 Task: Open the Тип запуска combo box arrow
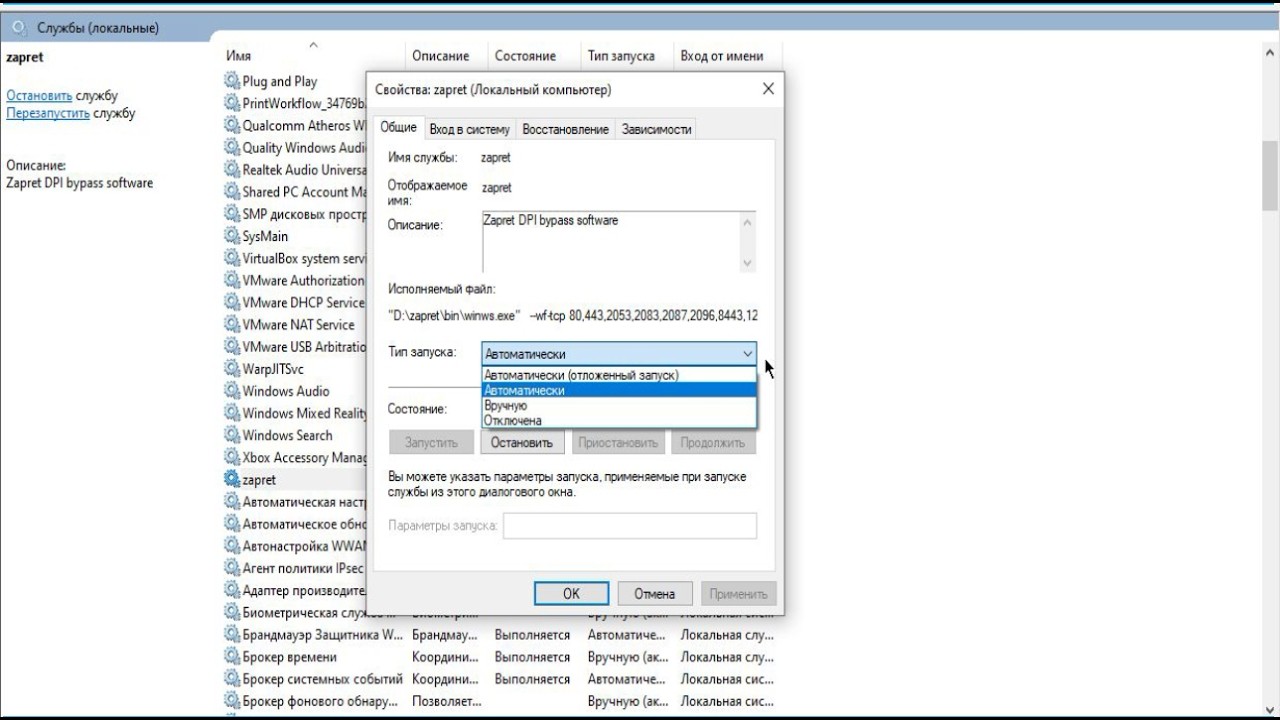point(748,354)
